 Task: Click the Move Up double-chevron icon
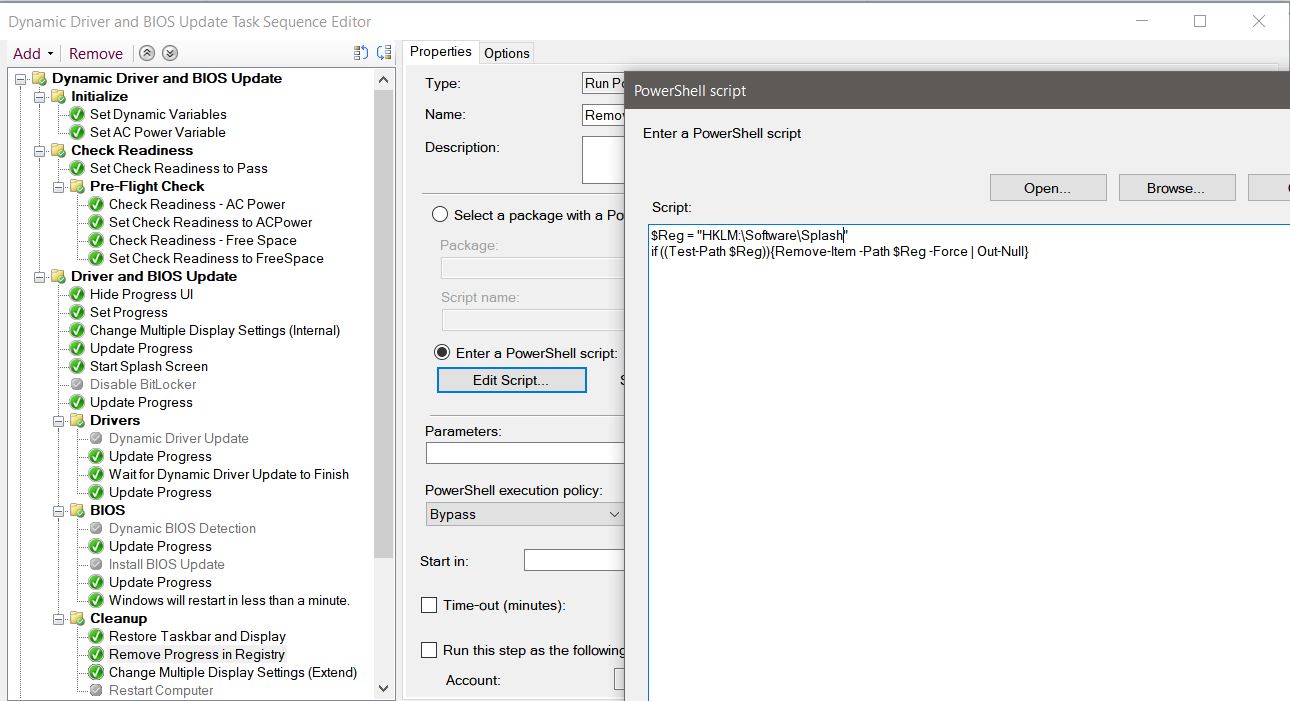[x=147, y=54]
